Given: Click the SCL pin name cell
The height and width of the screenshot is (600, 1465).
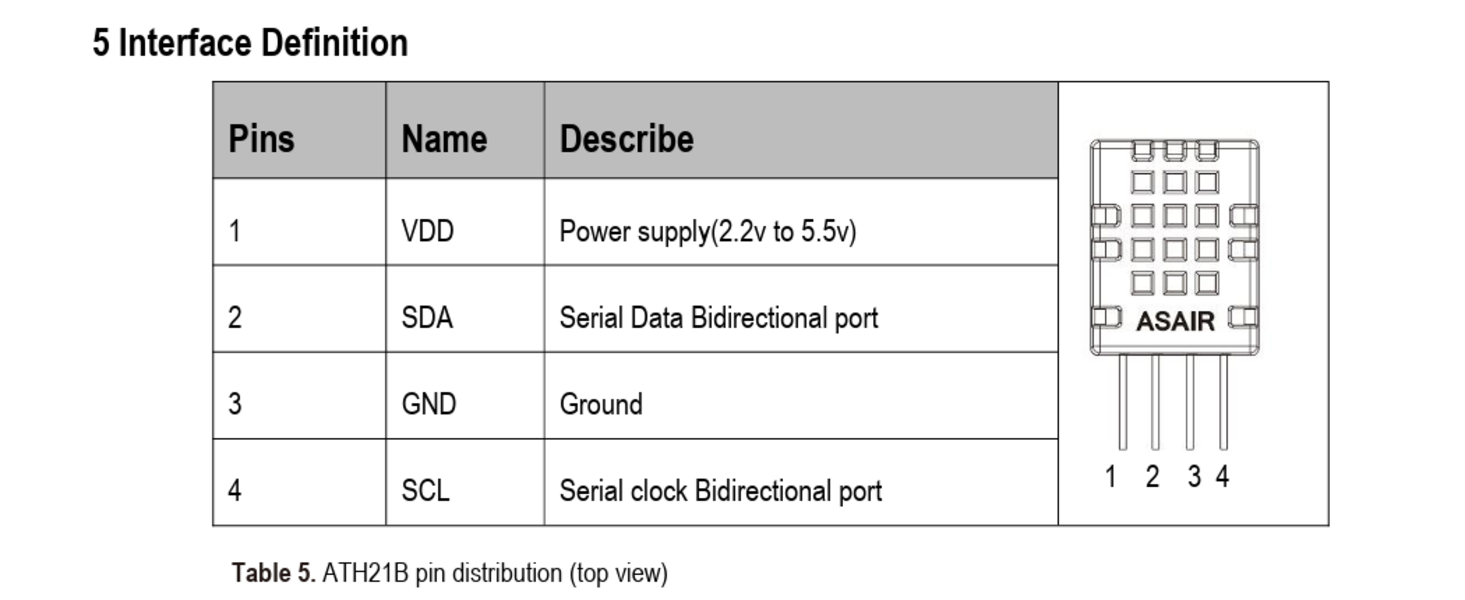Looking at the screenshot, I should click(465, 482).
